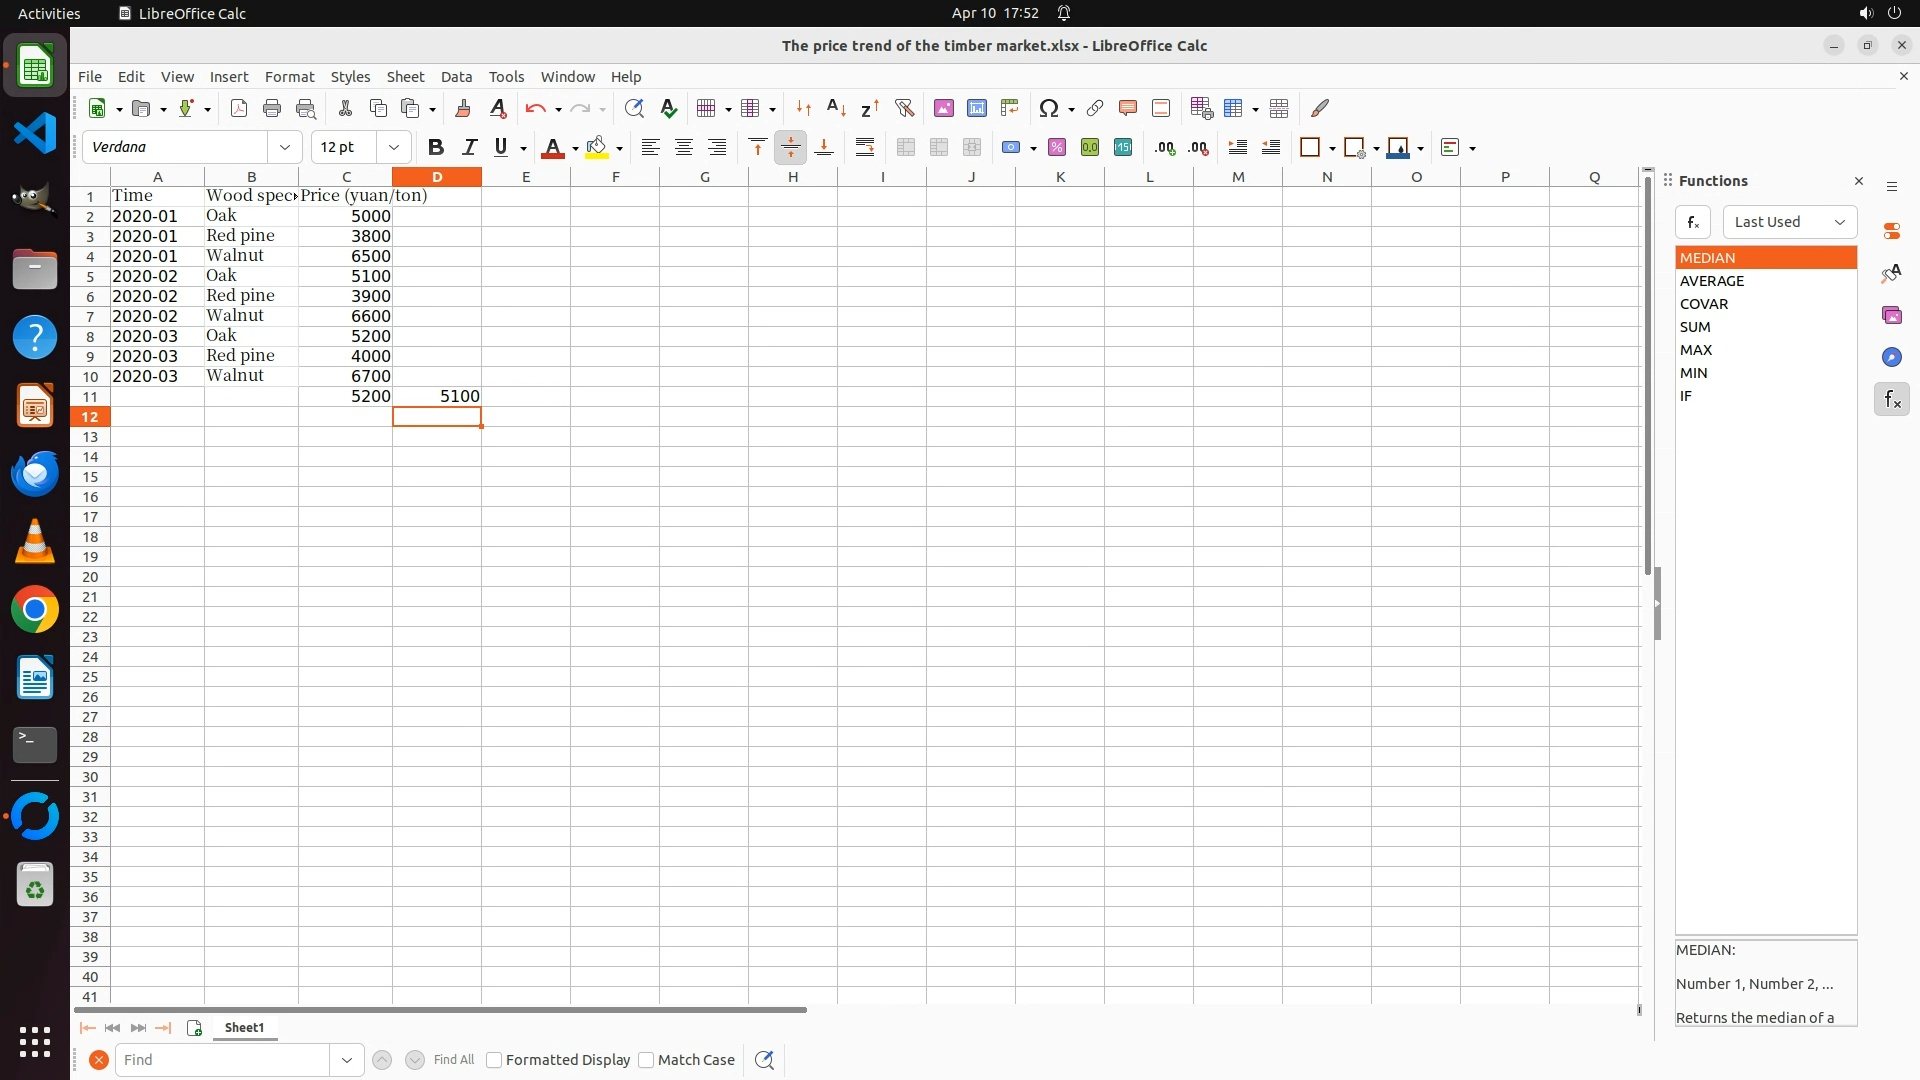The image size is (1920, 1080).
Task: Open the font size dropdown arrow
Action: [394, 147]
